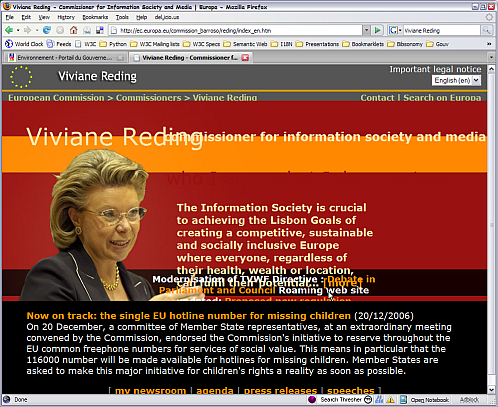498x407 pixels.
Task: Open the list-all-tabs dropdown arrow
Action: 491,58
